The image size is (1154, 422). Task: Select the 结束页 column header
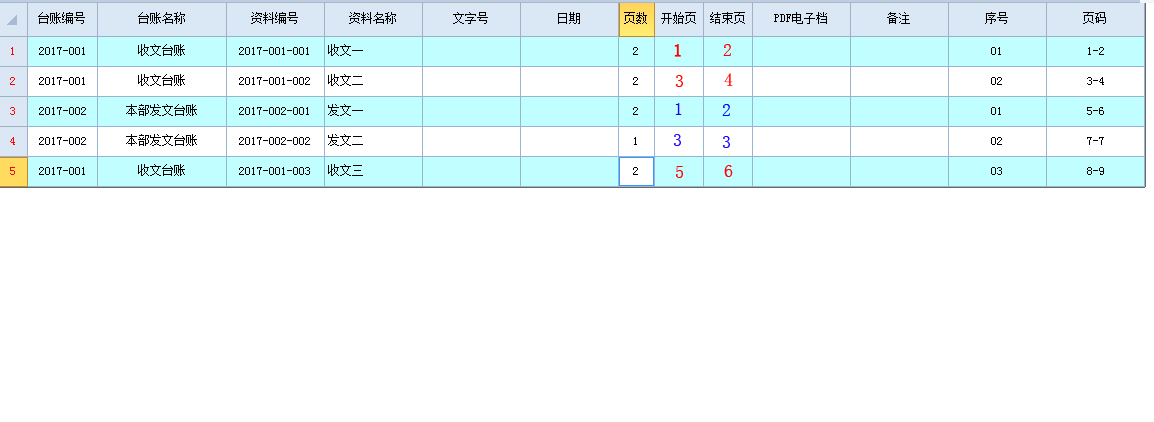click(728, 19)
